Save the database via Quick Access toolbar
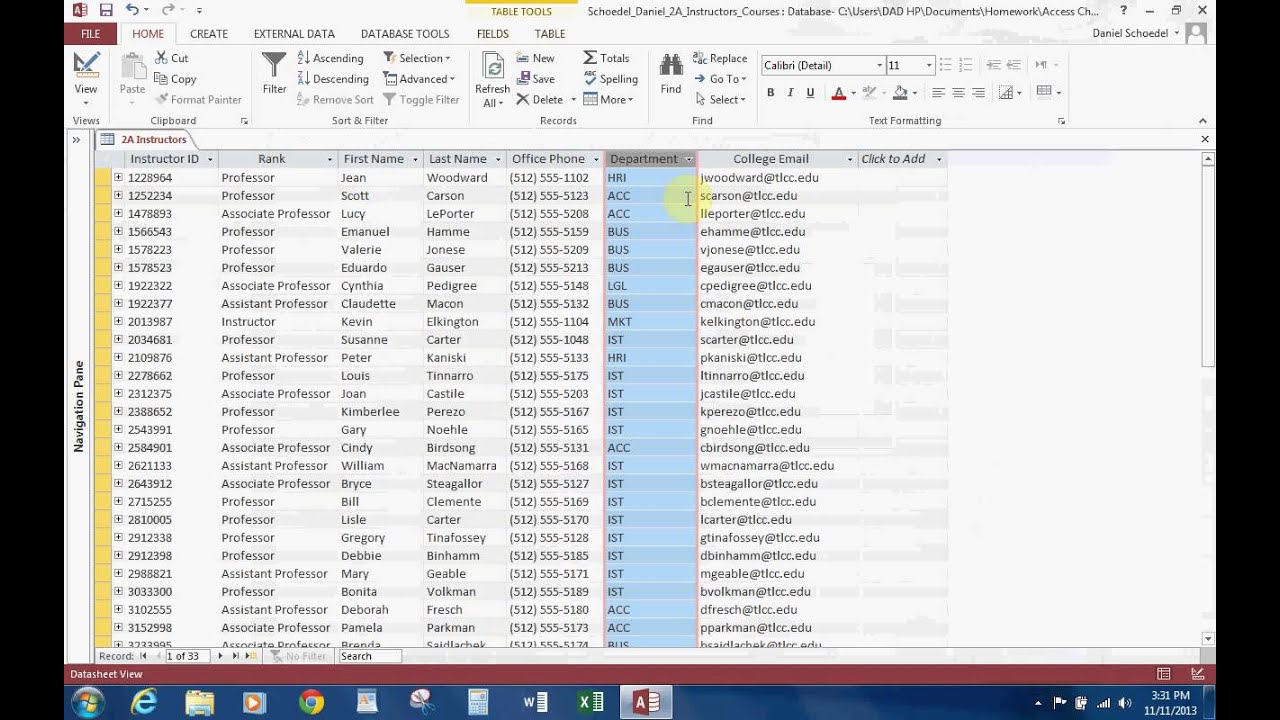Viewport: 1280px width, 720px height. (106, 10)
